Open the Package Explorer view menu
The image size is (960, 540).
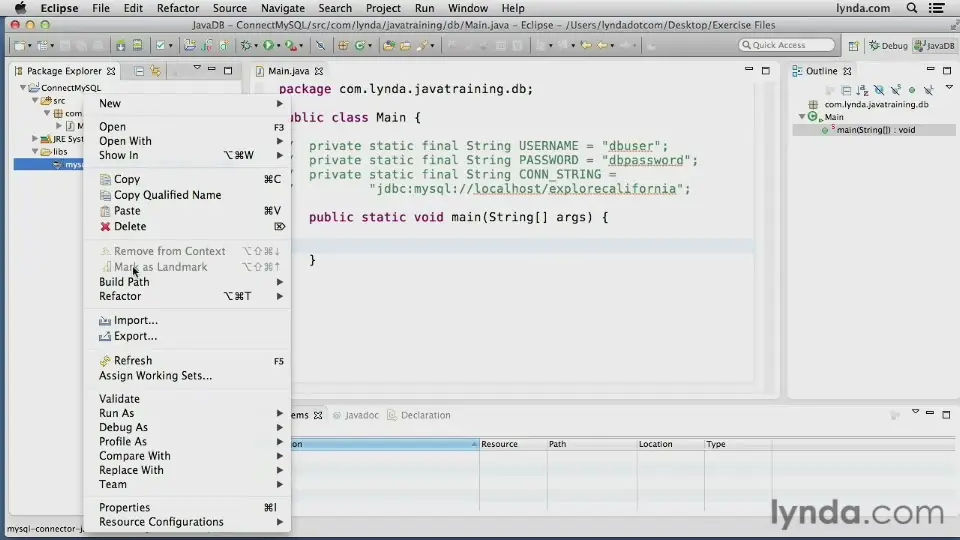point(197,68)
